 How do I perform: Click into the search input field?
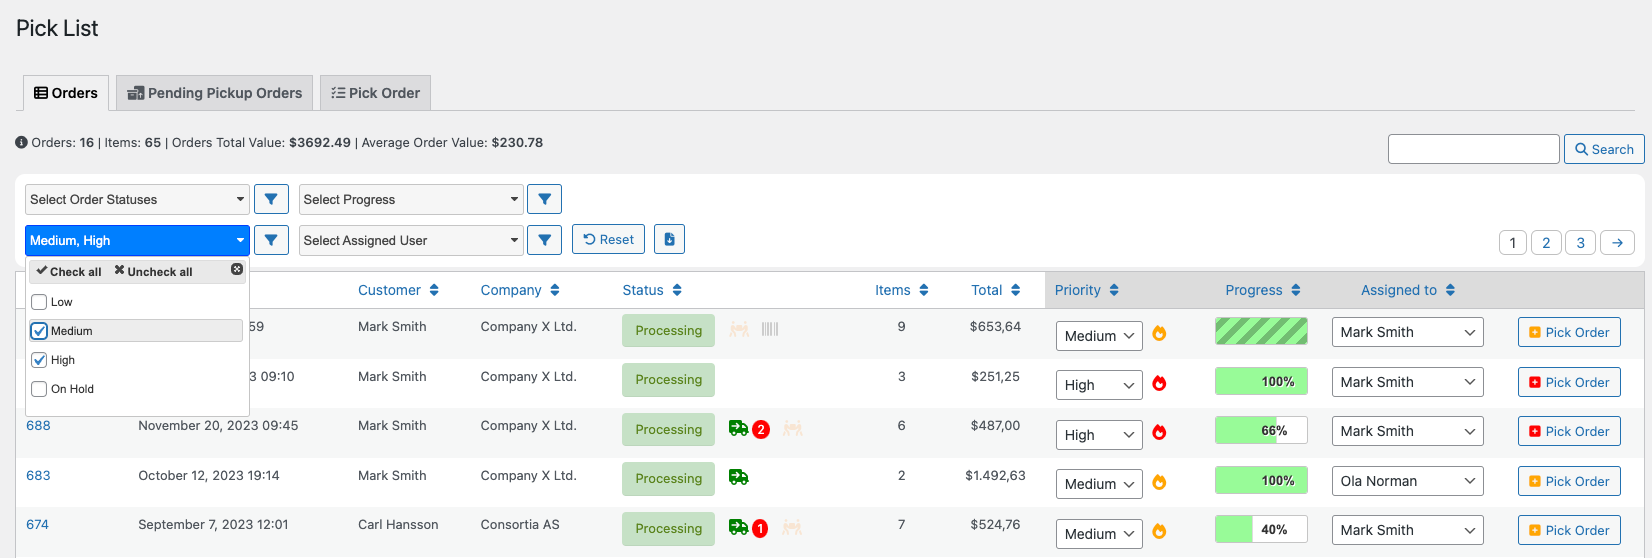point(1473,149)
